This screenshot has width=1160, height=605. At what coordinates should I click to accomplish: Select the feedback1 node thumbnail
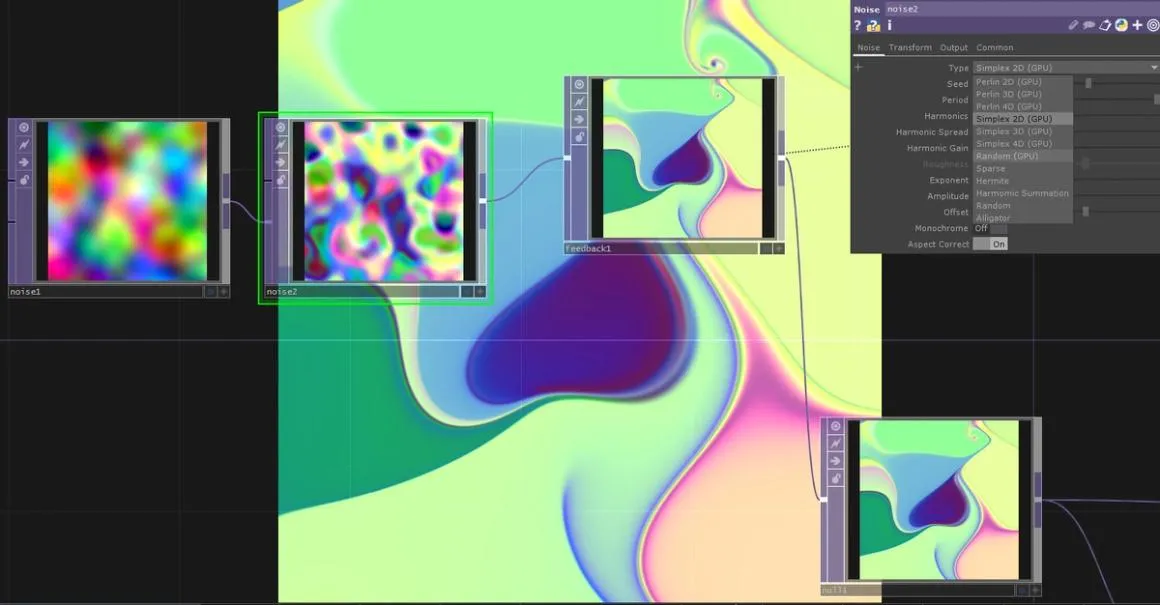coord(682,158)
